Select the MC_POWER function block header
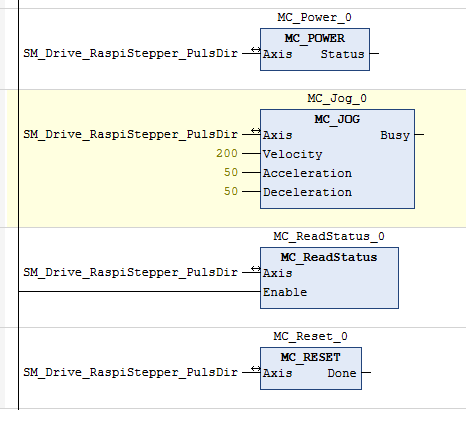The image size is (466, 429). [x=315, y=38]
